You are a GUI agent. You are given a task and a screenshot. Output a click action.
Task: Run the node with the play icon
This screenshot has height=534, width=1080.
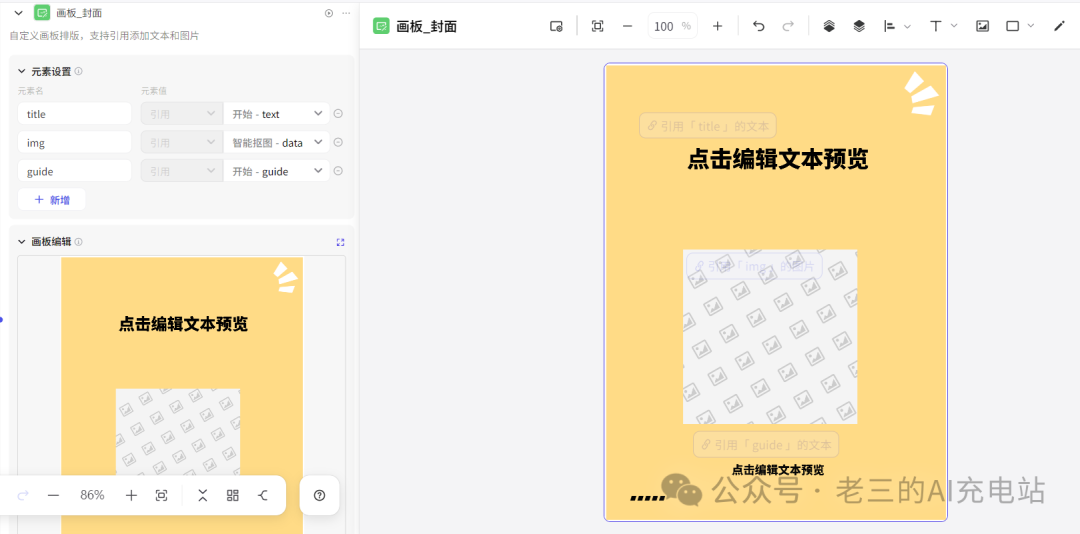click(328, 13)
